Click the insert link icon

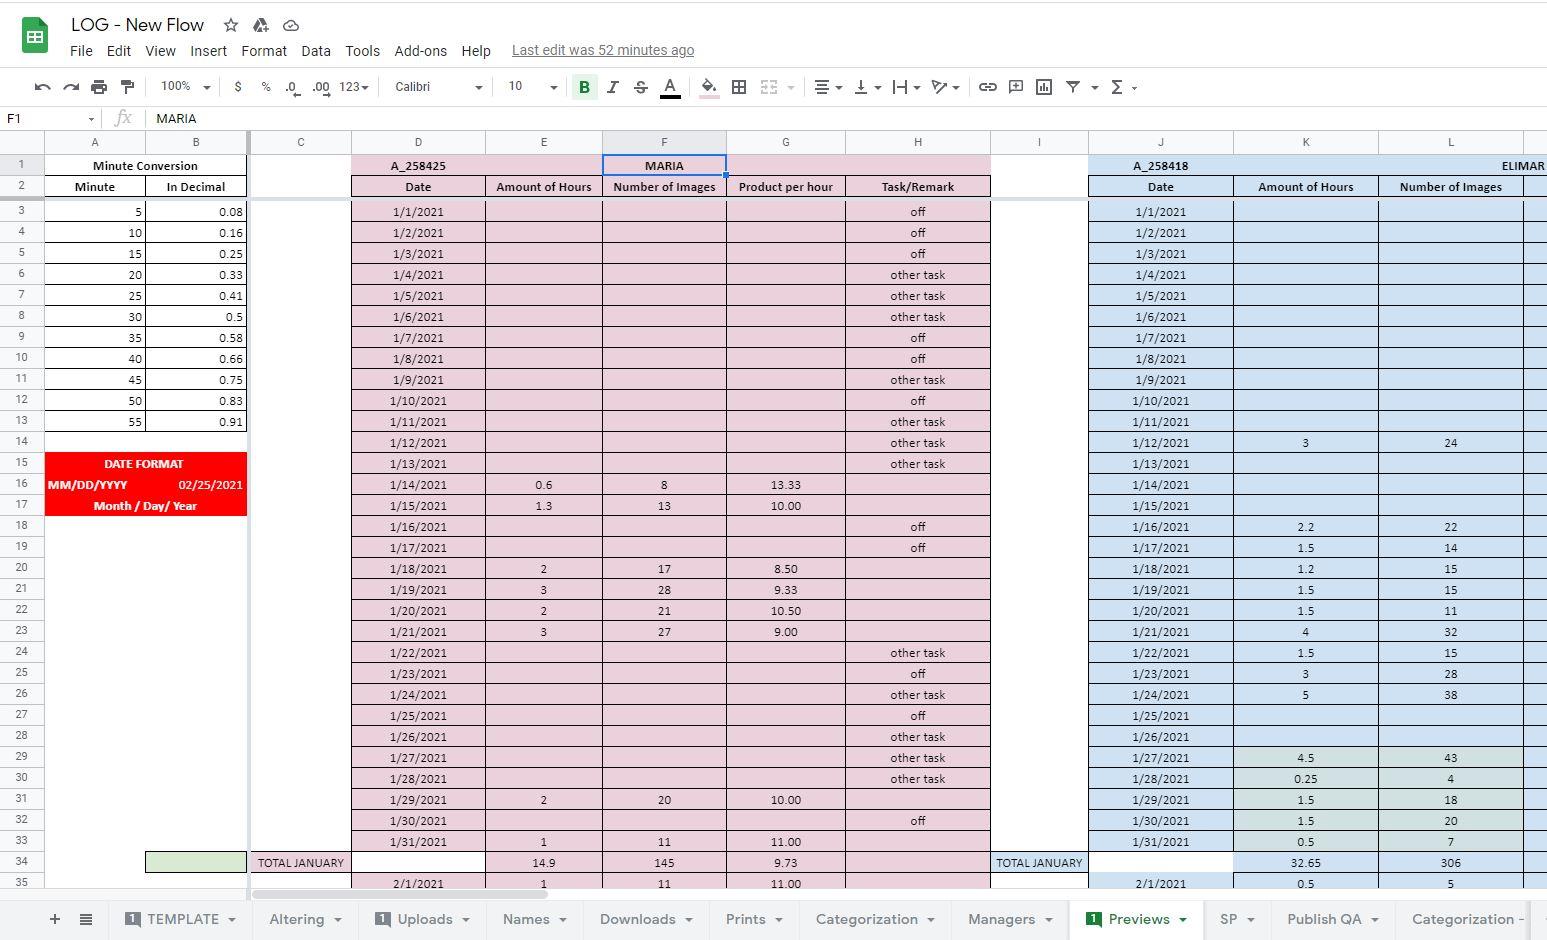987,87
